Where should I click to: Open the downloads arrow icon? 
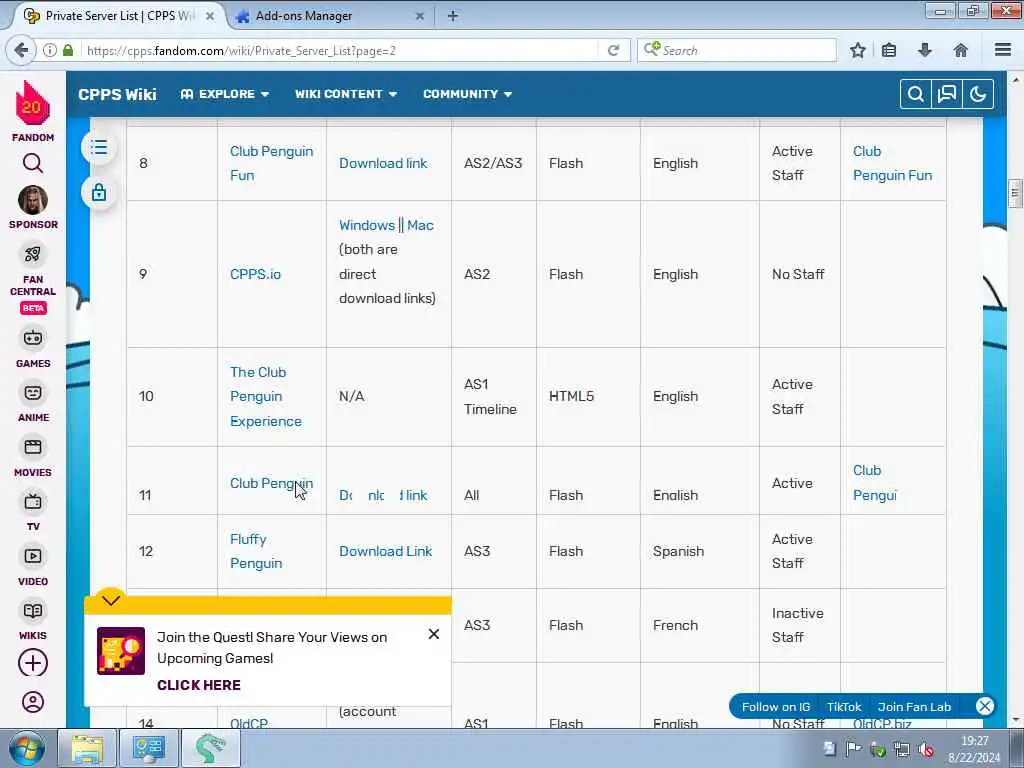click(925, 50)
